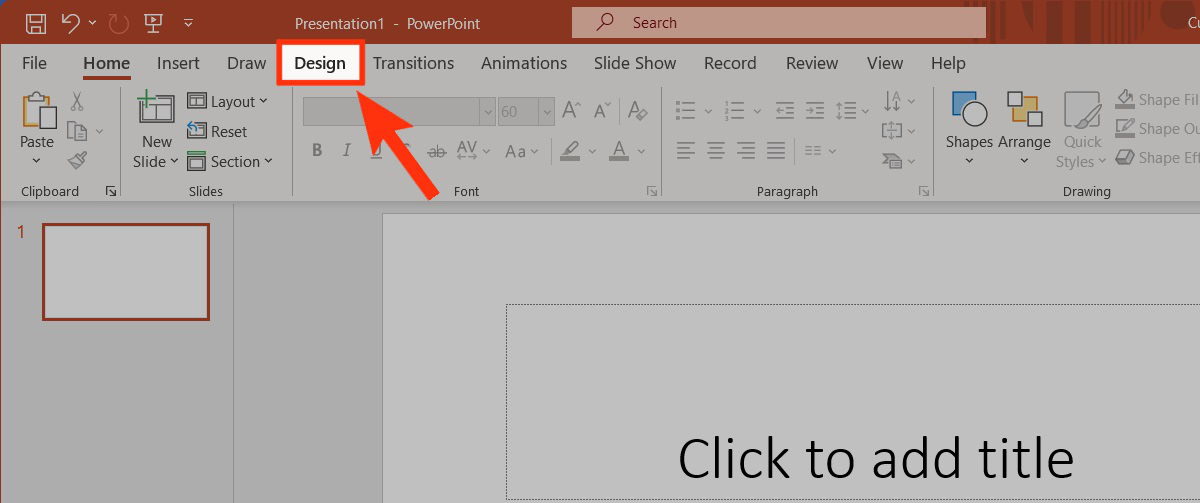
Task: Center the text
Action: (x=715, y=151)
